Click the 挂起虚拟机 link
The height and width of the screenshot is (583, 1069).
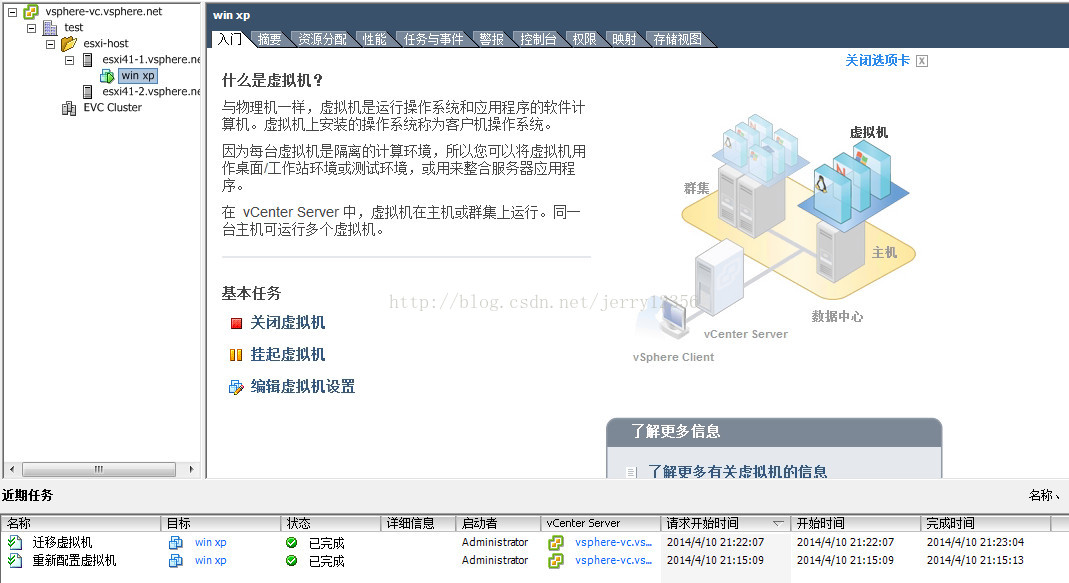coord(288,355)
